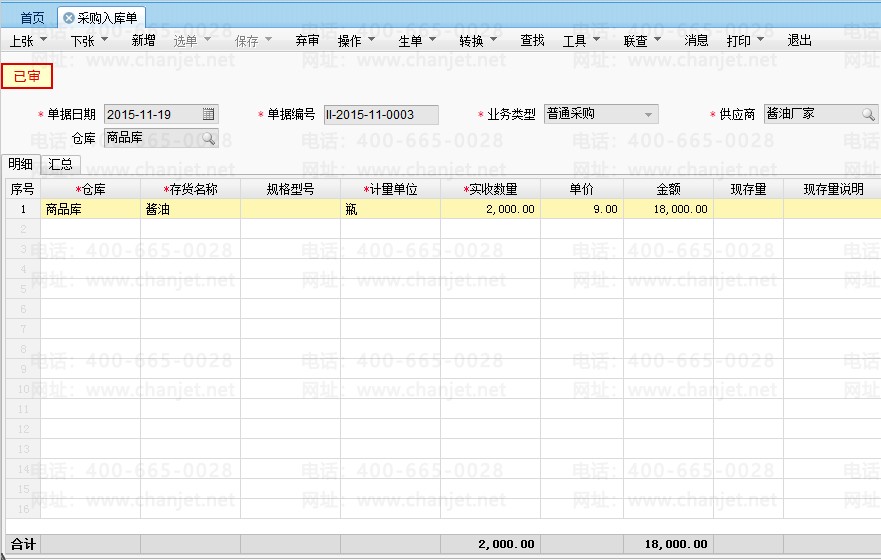Click the 退出 button
The width and height of the screenshot is (881, 560).
coord(799,40)
